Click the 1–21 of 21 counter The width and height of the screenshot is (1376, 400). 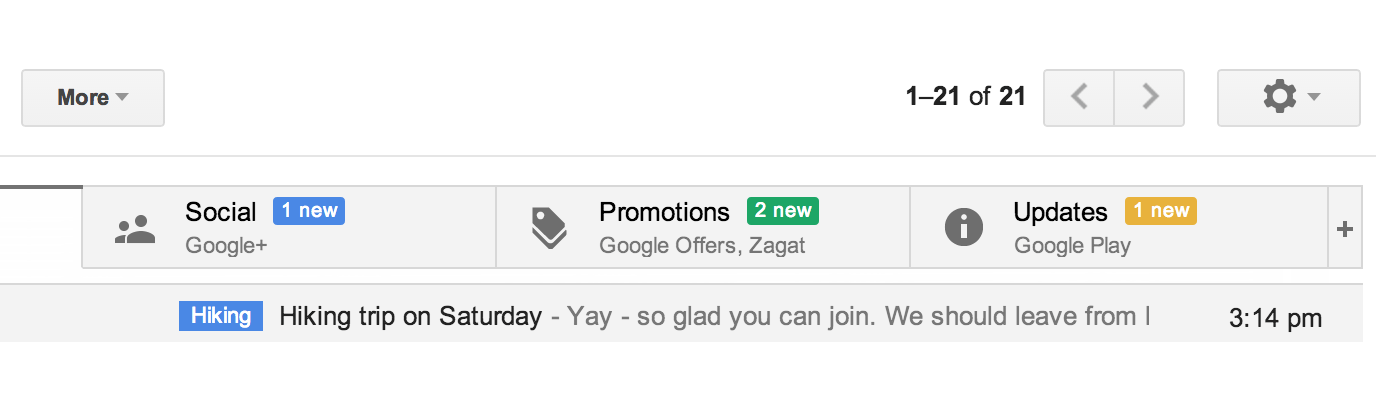(x=966, y=97)
